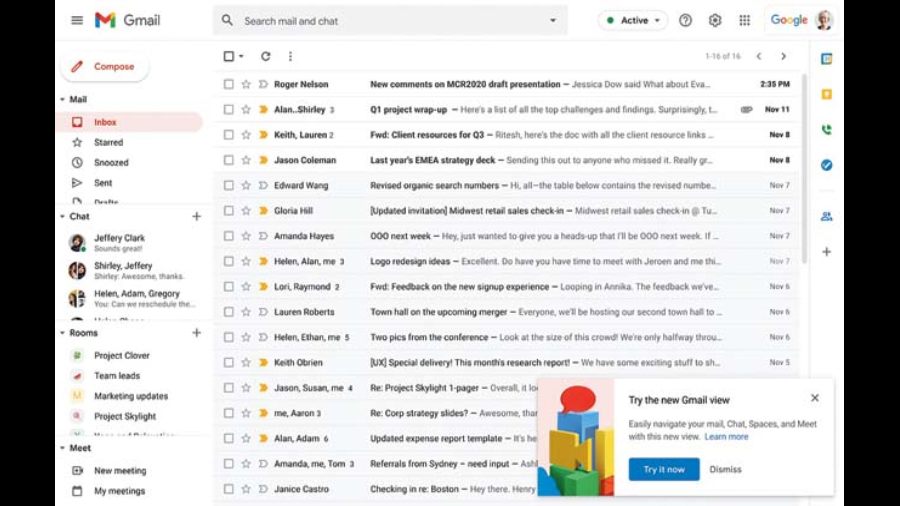Star the Keith Obrien email
900x506 pixels.
(246, 363)
